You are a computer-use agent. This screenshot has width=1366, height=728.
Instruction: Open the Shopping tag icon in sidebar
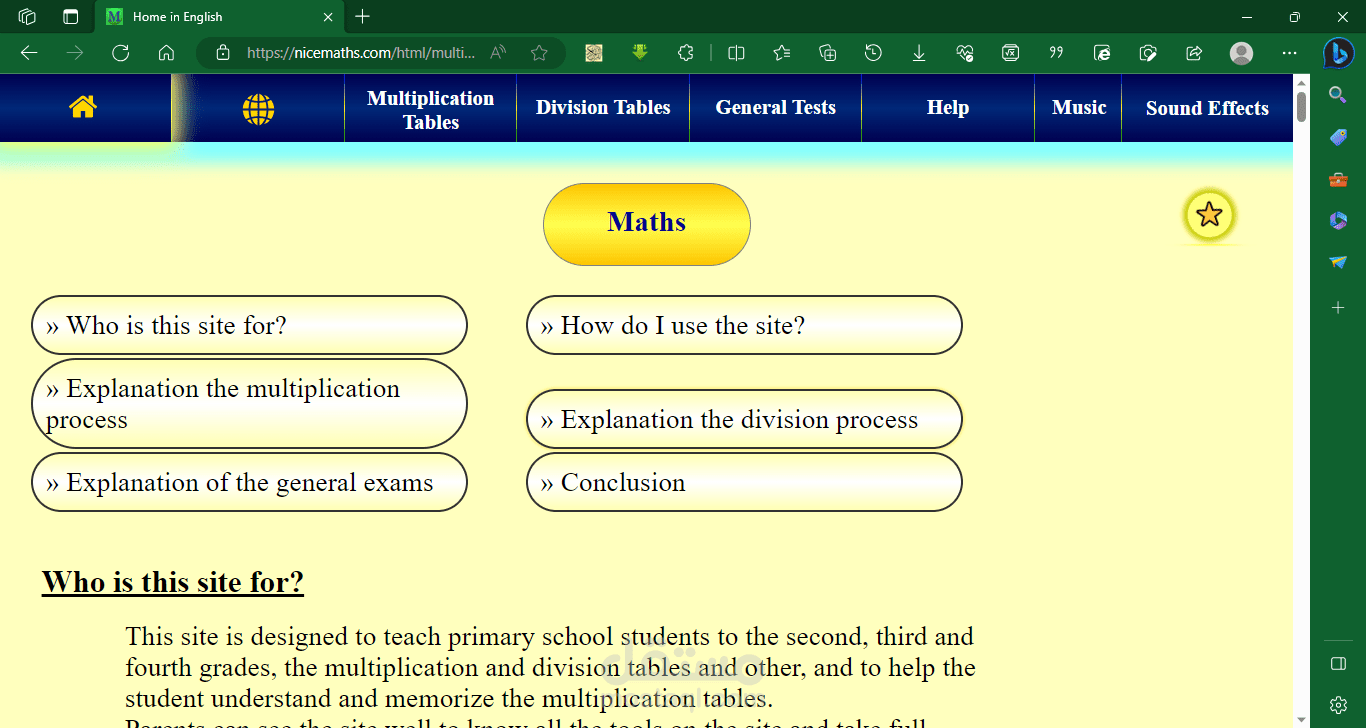(x=1338, y=137)
